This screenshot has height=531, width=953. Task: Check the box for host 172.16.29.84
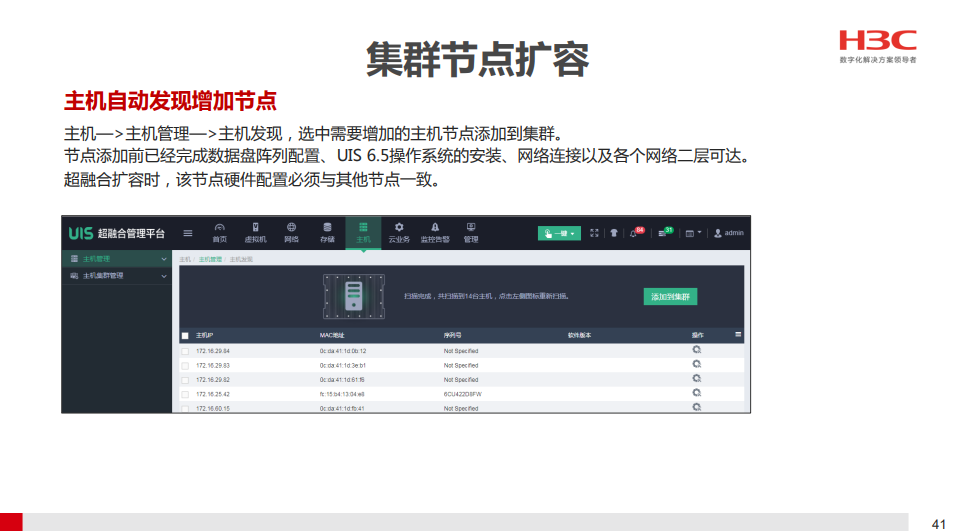tap(185, 351)
